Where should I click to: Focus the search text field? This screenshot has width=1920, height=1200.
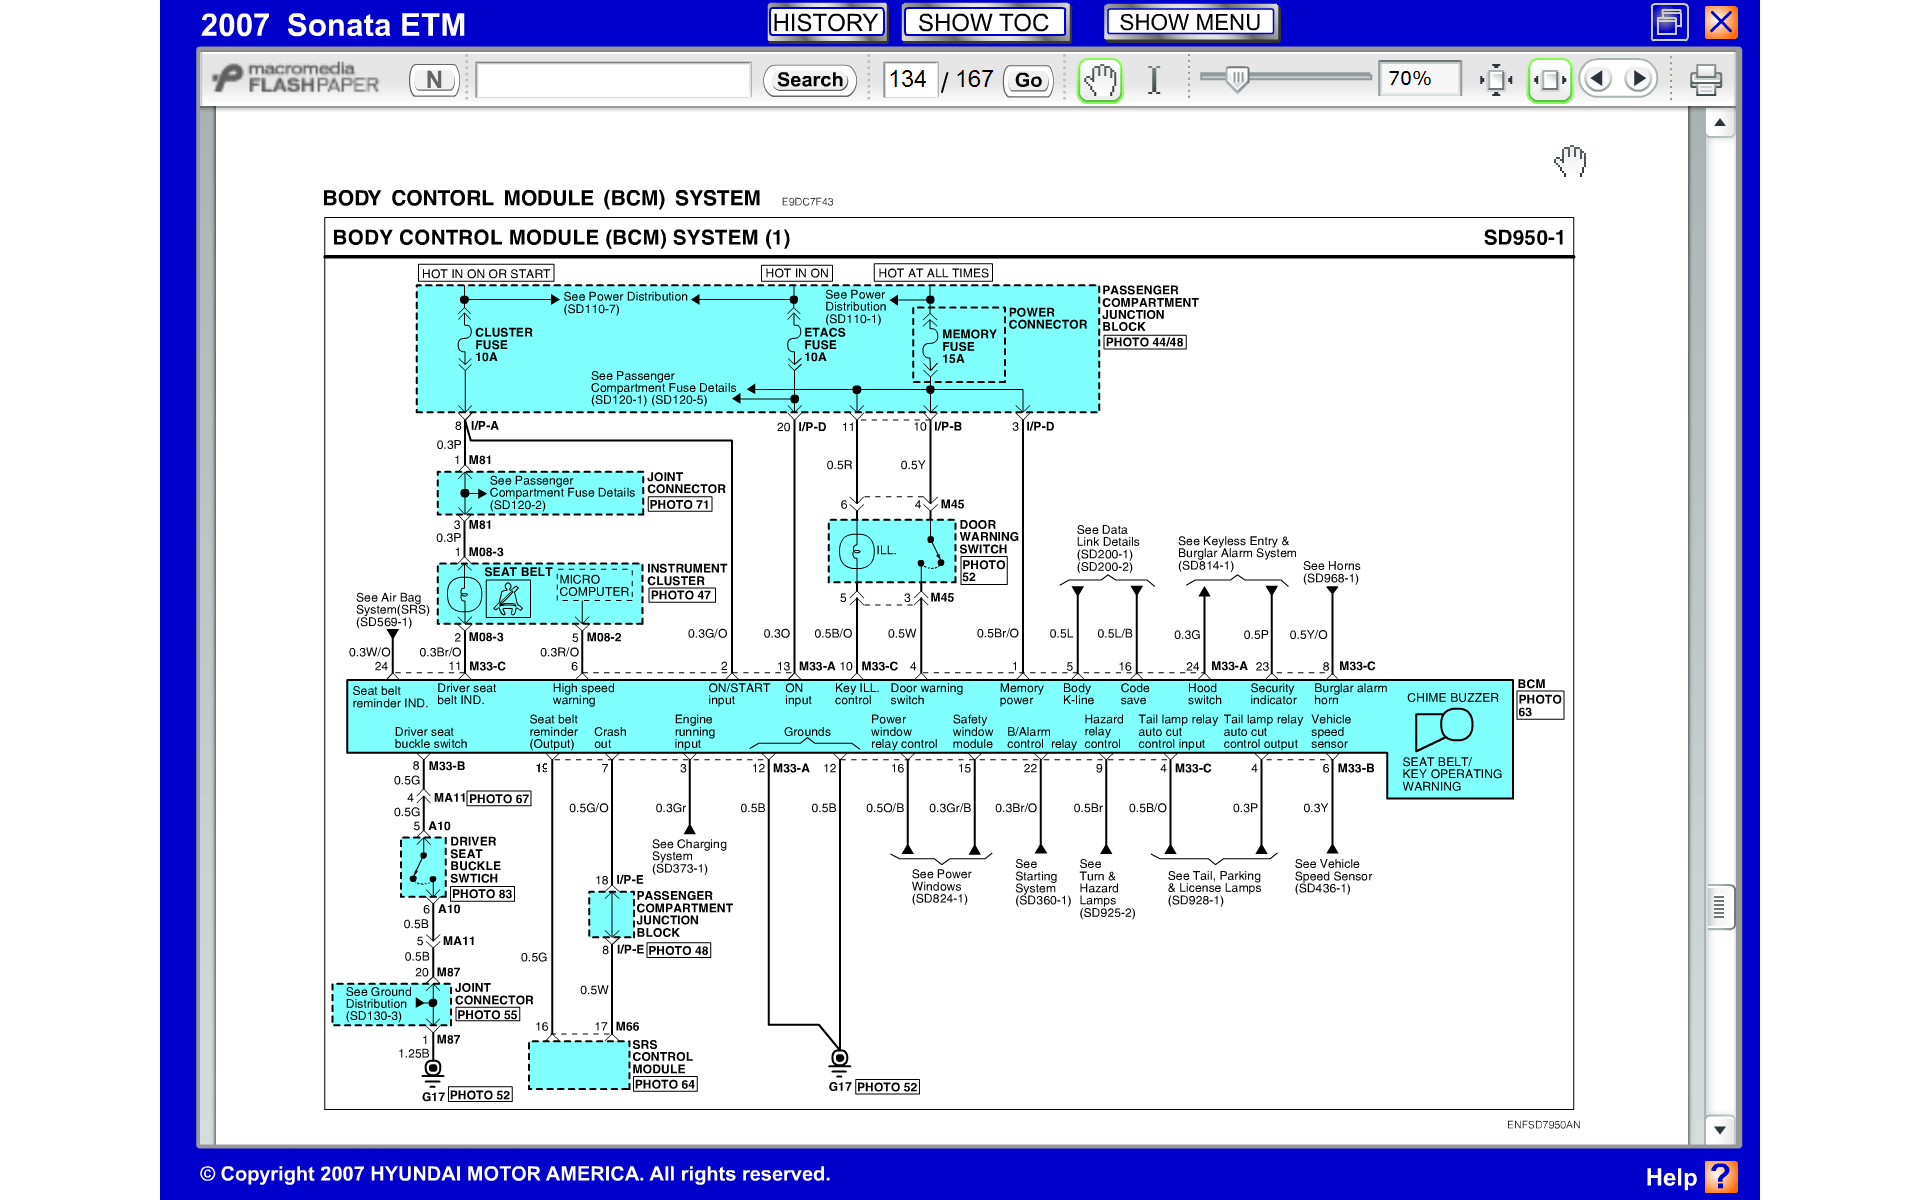pos(613,80)
